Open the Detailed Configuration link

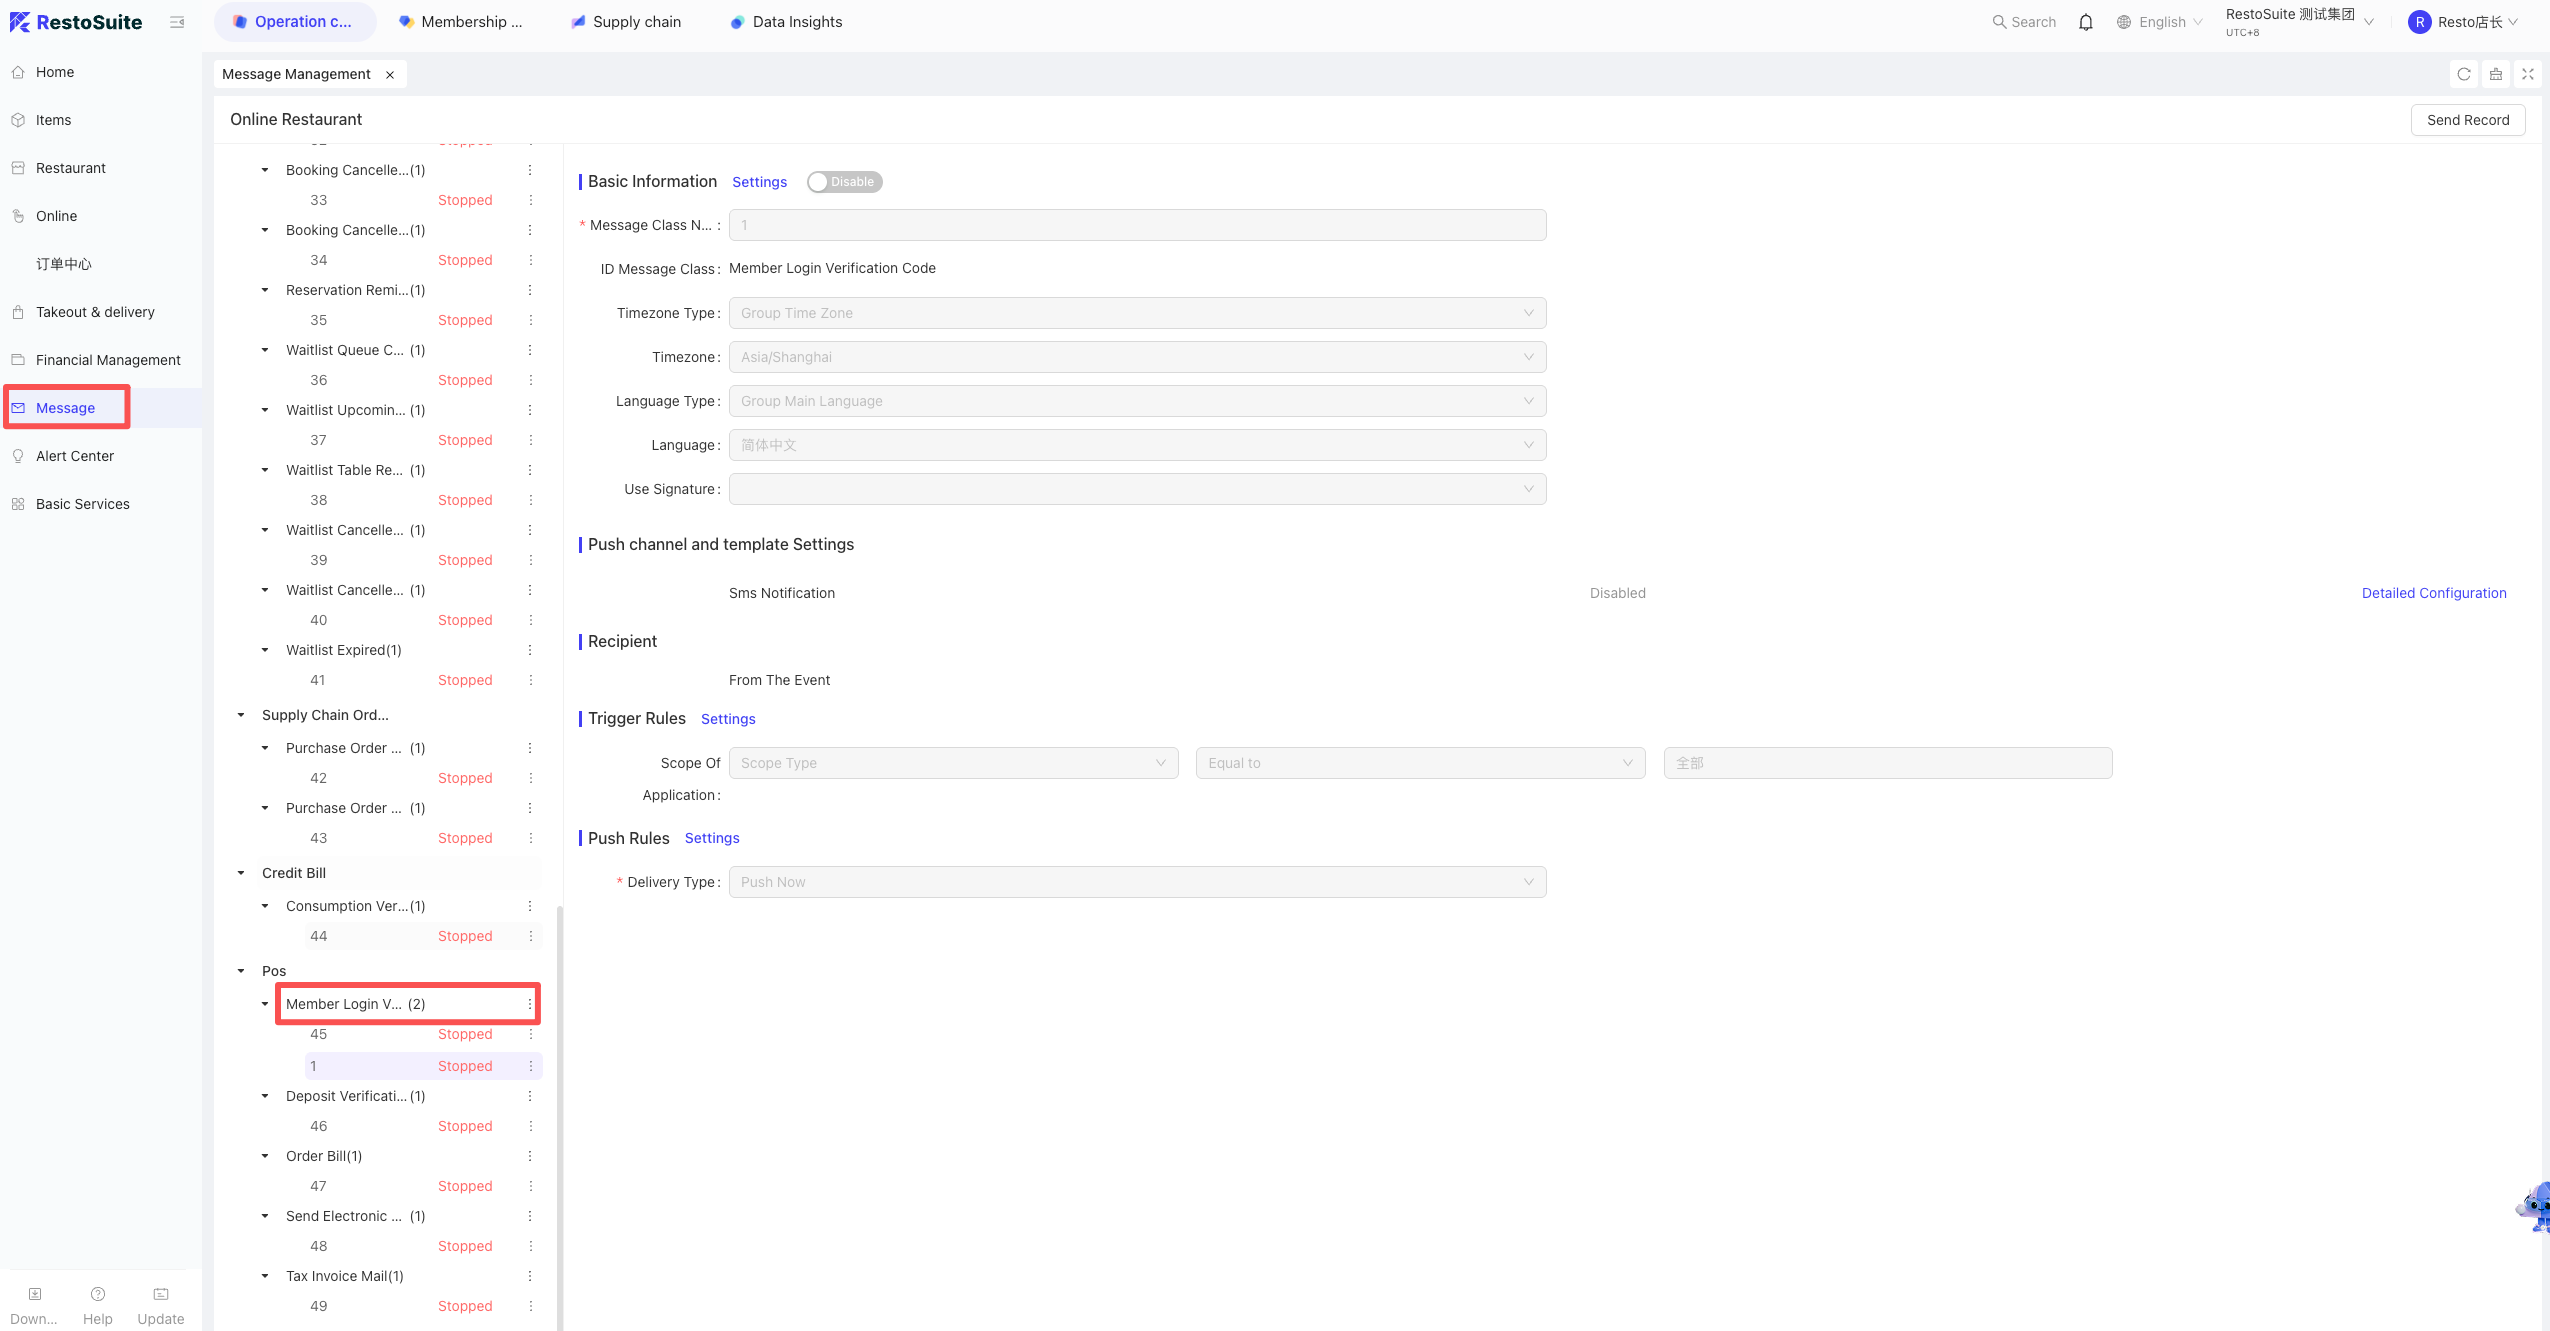(x=2434, y=593)
